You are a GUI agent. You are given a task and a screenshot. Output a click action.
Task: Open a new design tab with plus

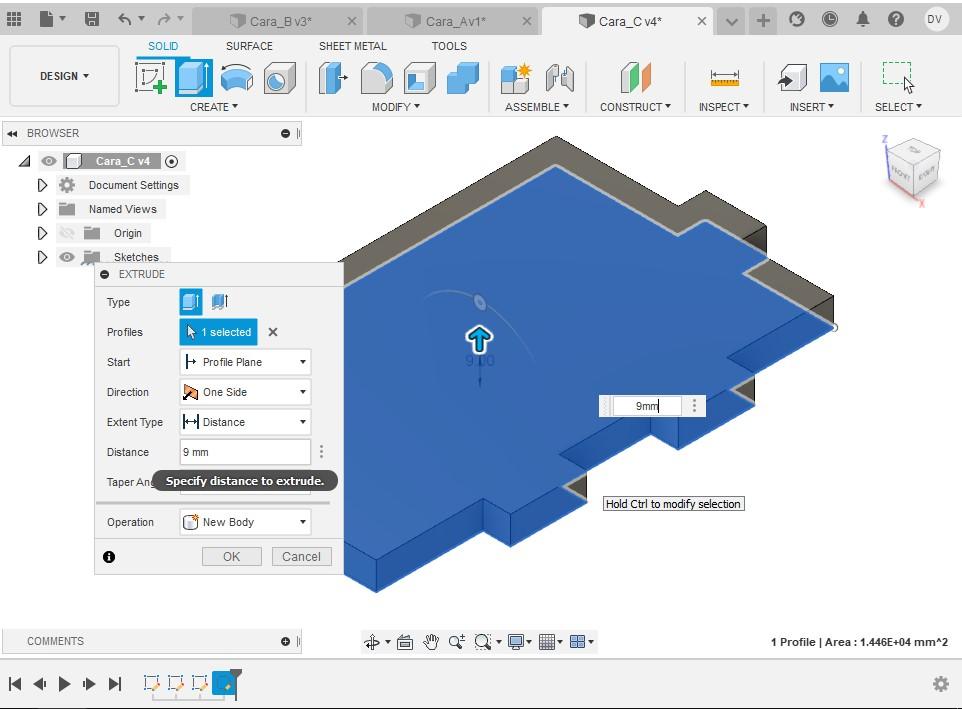(763, 21)
